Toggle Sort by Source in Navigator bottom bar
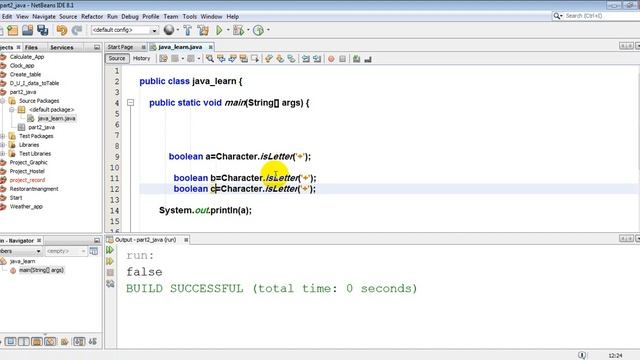 tap(93, 341)
